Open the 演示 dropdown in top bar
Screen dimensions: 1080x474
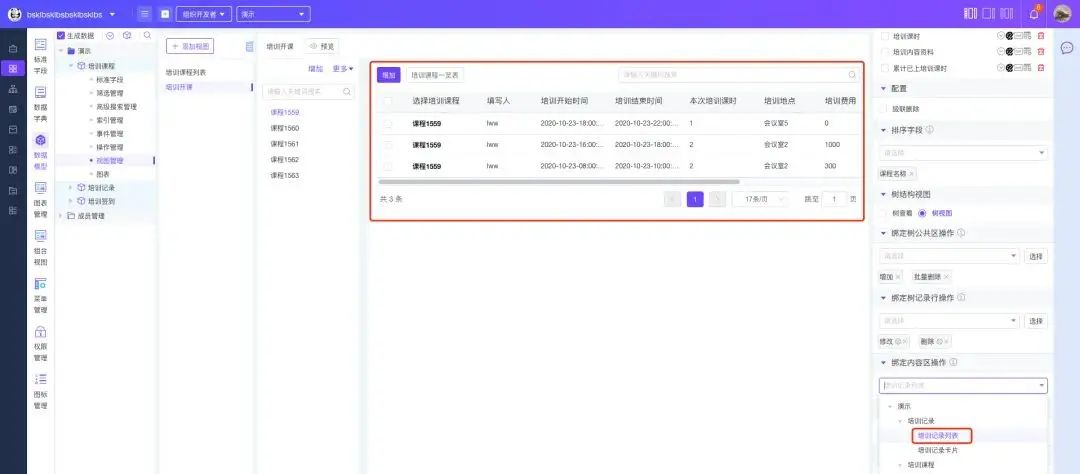coord(273,14)
